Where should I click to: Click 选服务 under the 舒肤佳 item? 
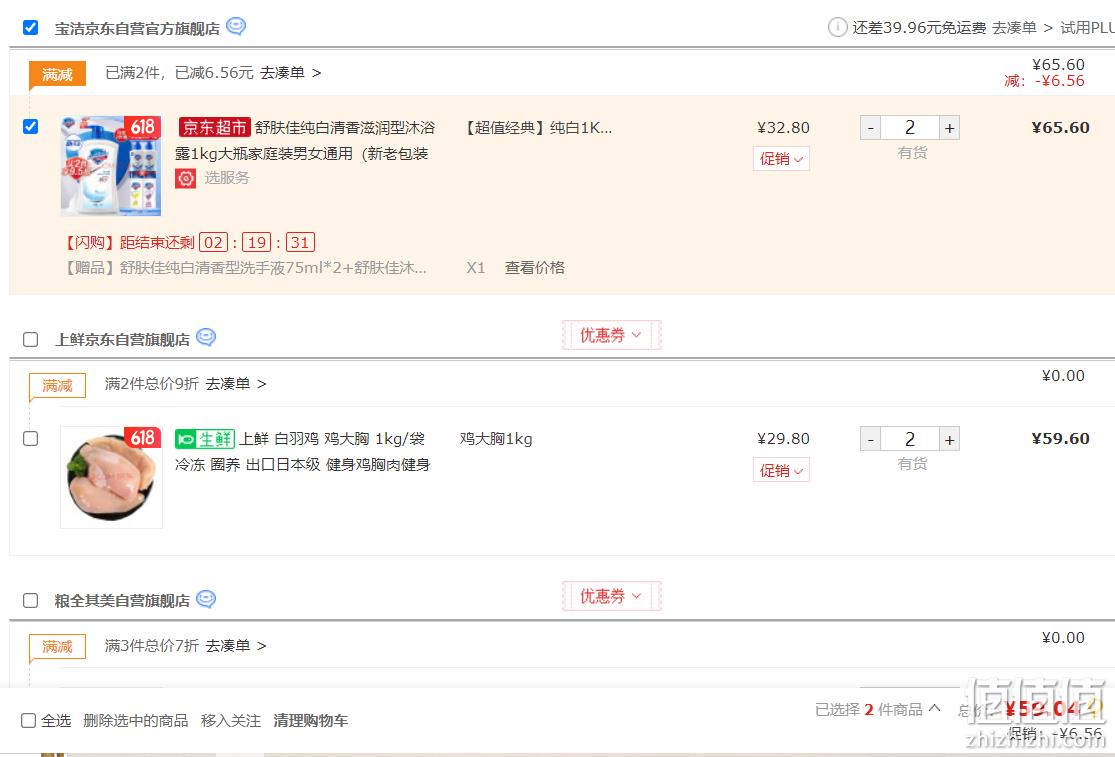point(227,178)
